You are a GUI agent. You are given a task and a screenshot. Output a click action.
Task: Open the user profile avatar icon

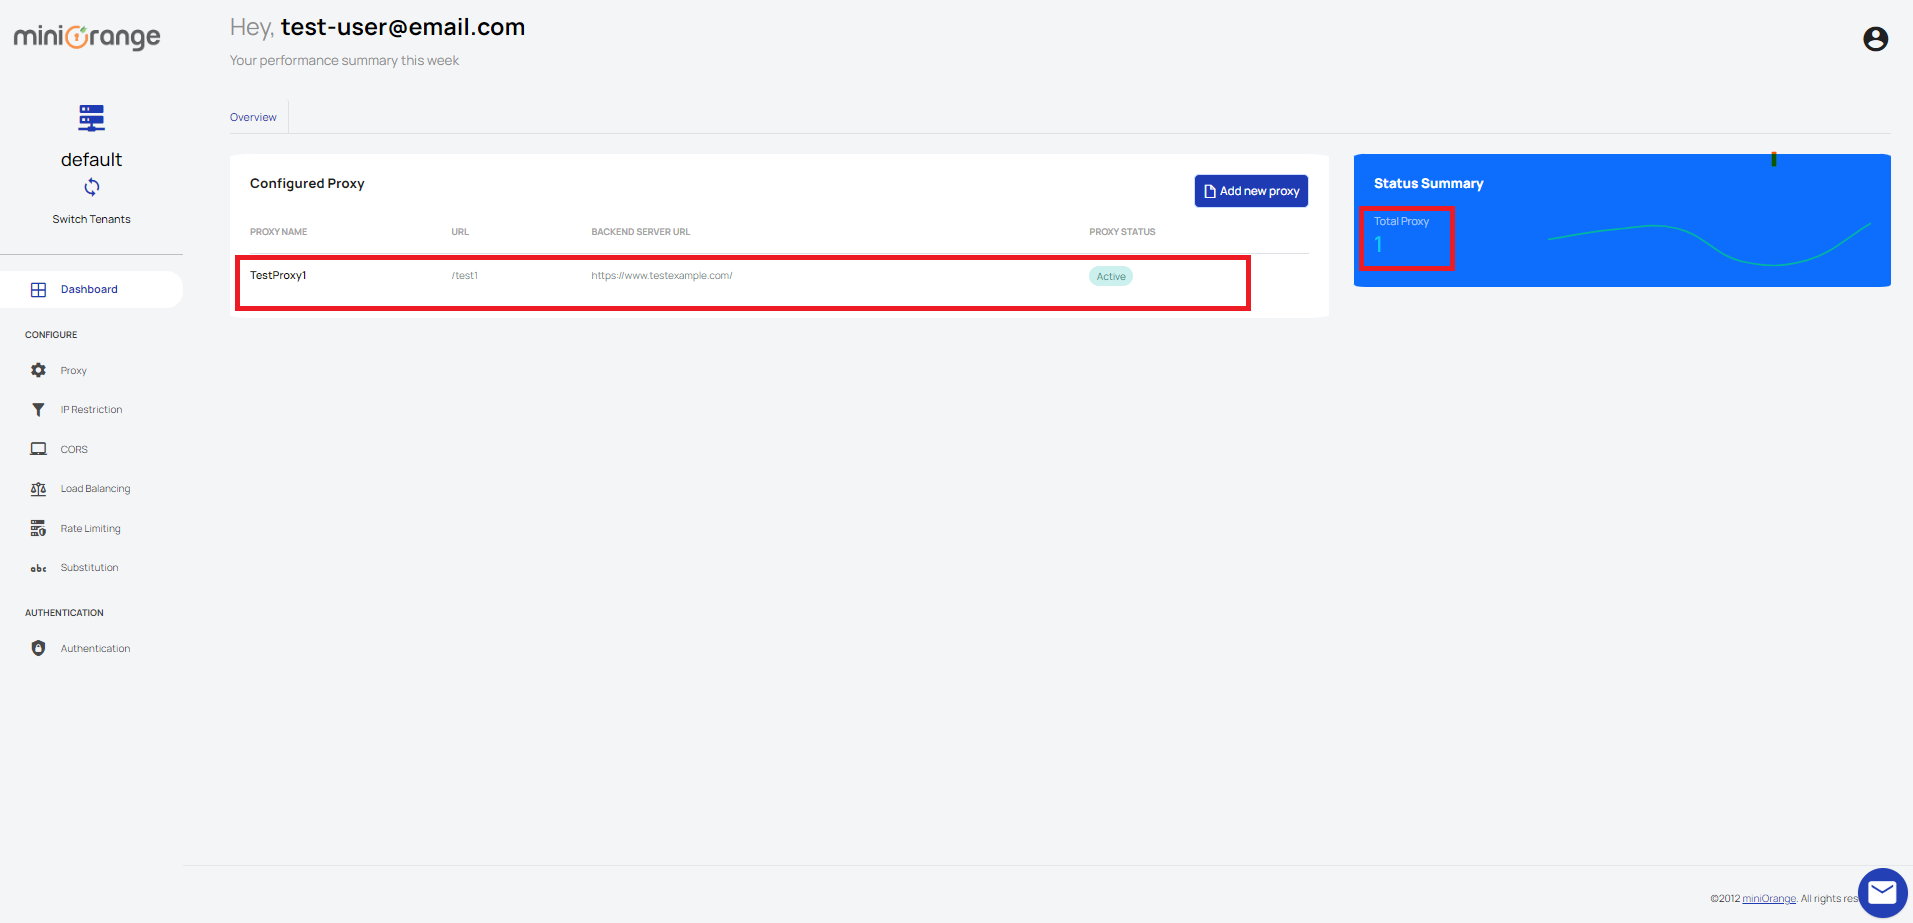tap(1875, 39)
